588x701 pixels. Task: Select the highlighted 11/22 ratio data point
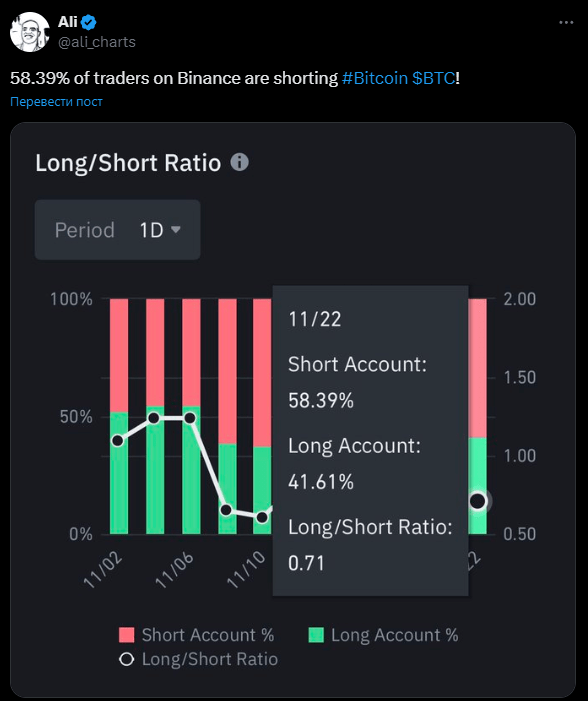click(478, 501)
